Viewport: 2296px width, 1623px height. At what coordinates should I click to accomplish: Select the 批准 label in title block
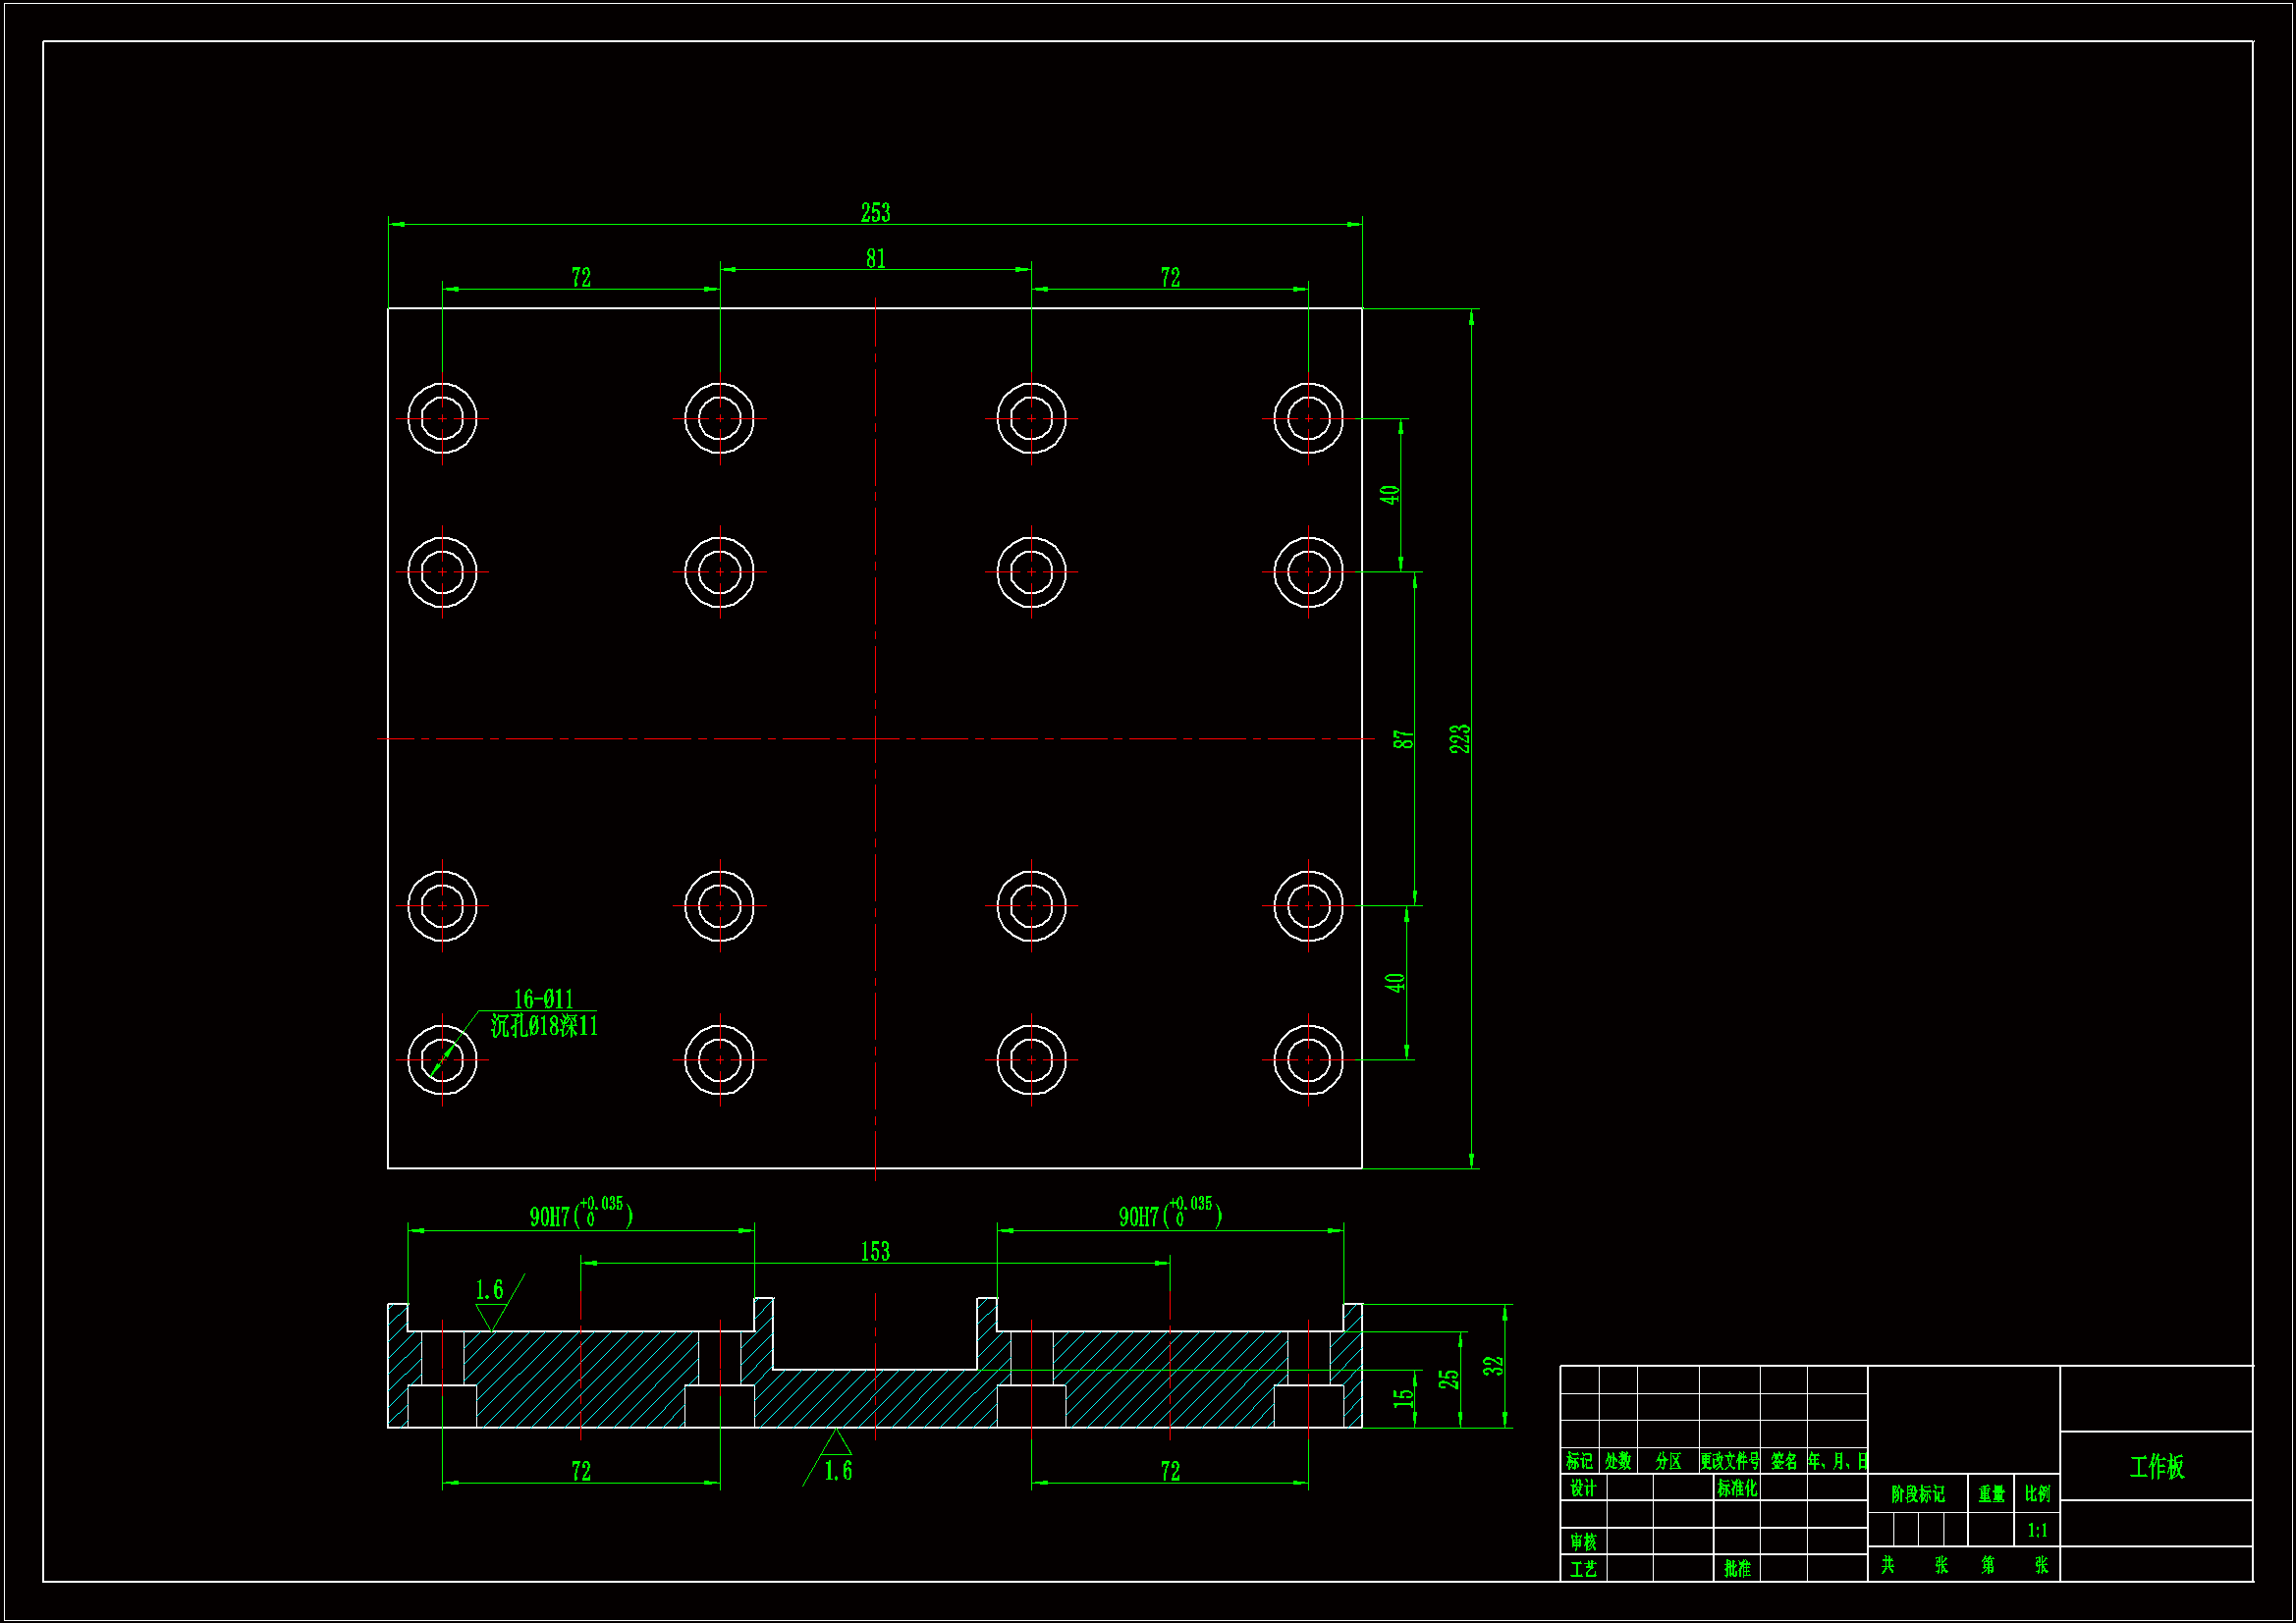click(1737, 1568)
